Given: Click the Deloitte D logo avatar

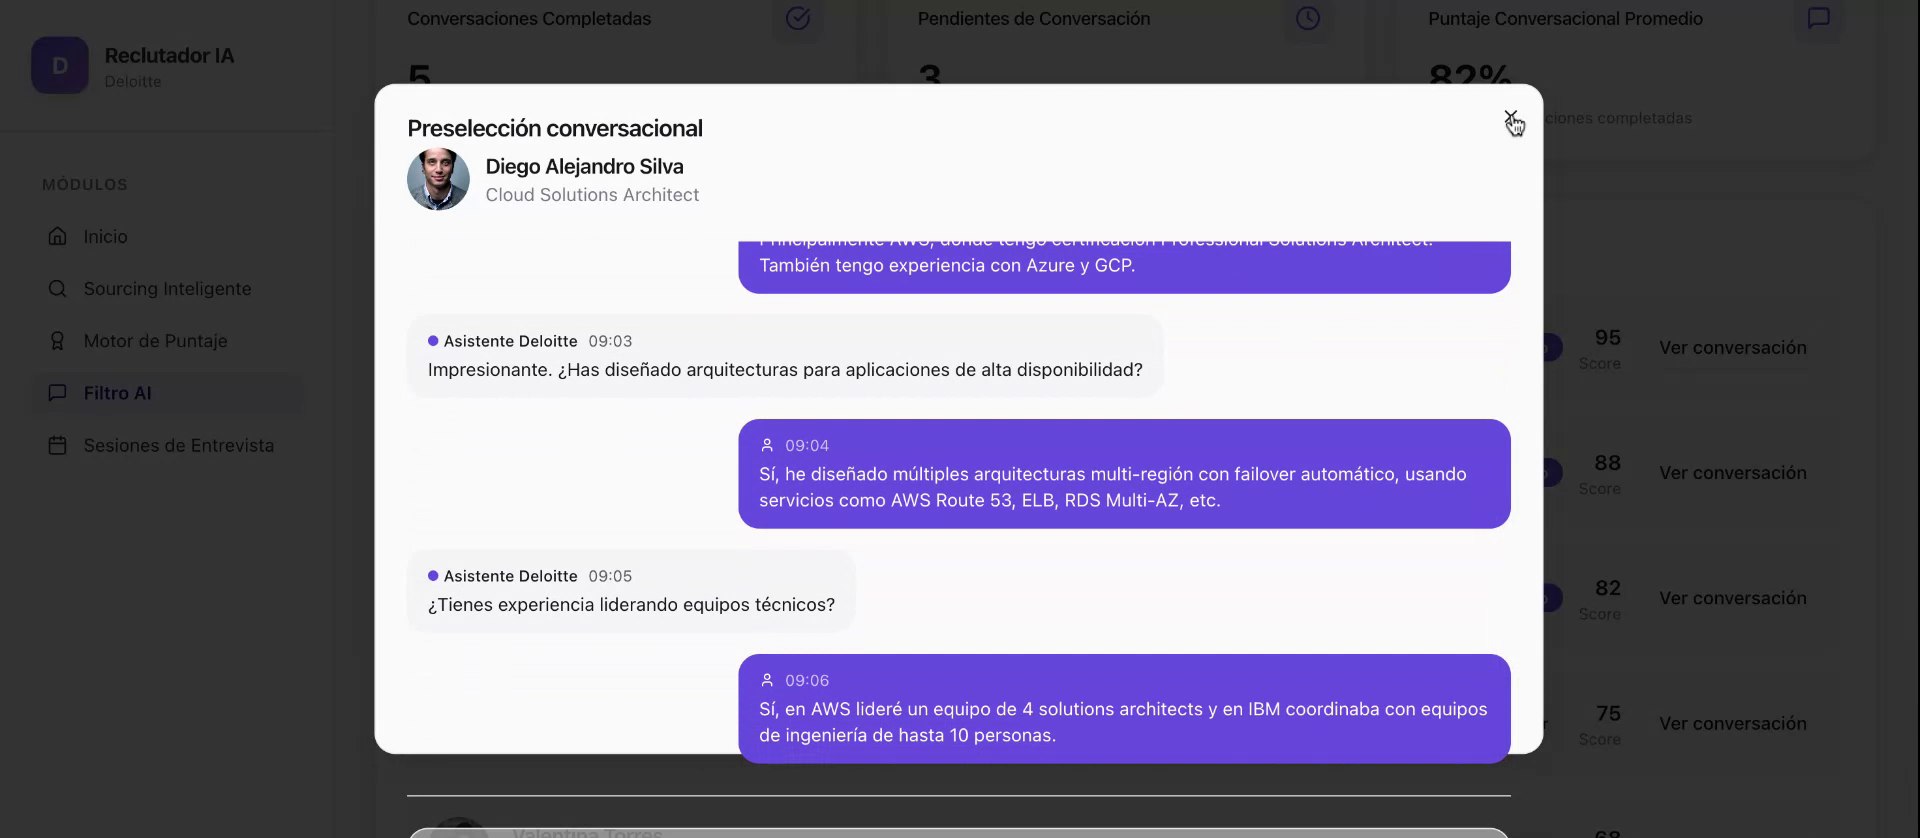Looking at the screenshot, I should click(60, 66).
